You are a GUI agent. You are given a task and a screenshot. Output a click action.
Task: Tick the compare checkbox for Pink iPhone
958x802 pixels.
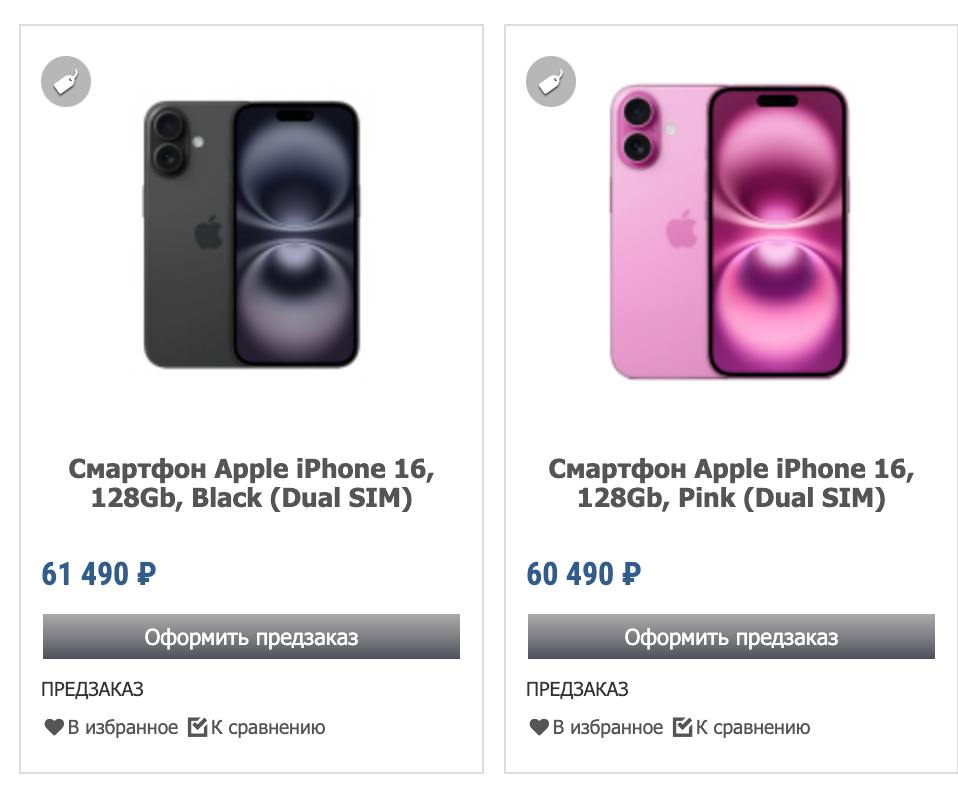click(x=683, y=727)
